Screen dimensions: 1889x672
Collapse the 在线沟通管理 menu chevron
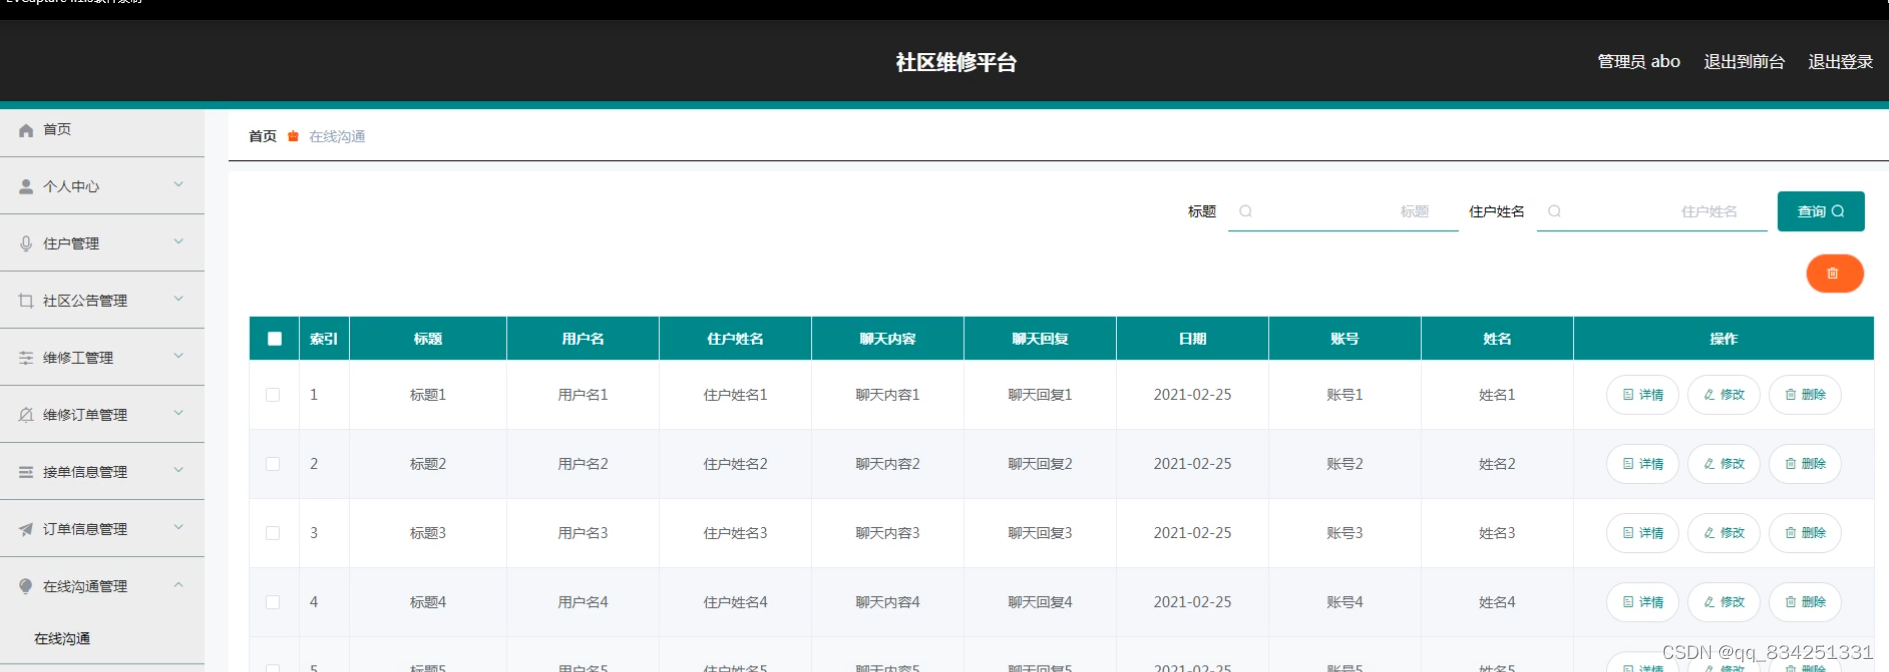pyautogui.click(x=178, y=585)
